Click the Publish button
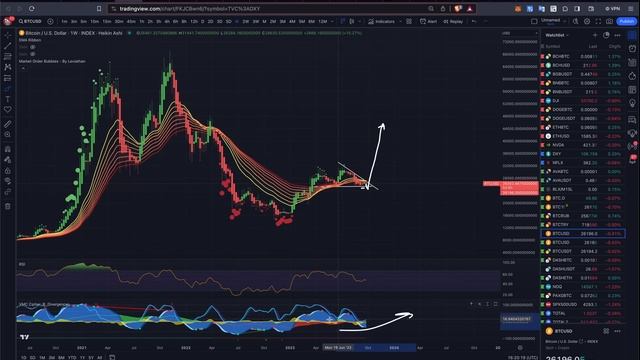The image size is (640, 360). pos(627,21)
